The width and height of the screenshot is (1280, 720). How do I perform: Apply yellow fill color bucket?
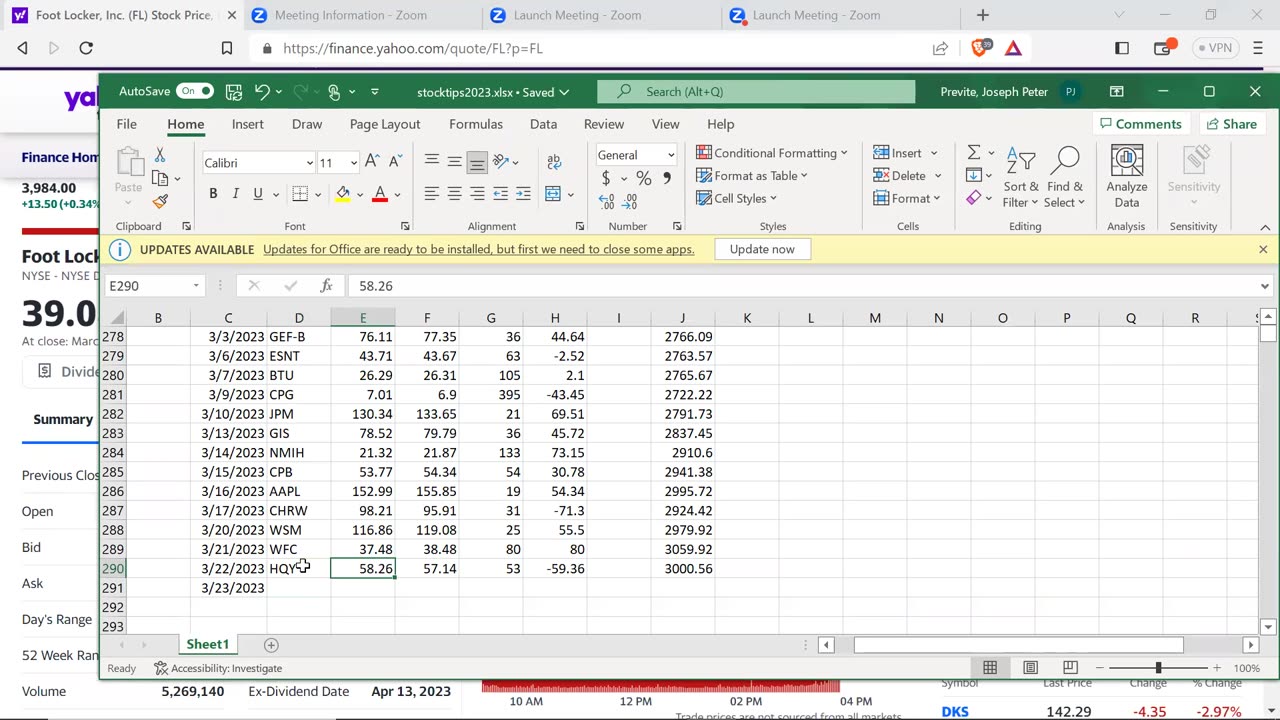click(343, 194)
